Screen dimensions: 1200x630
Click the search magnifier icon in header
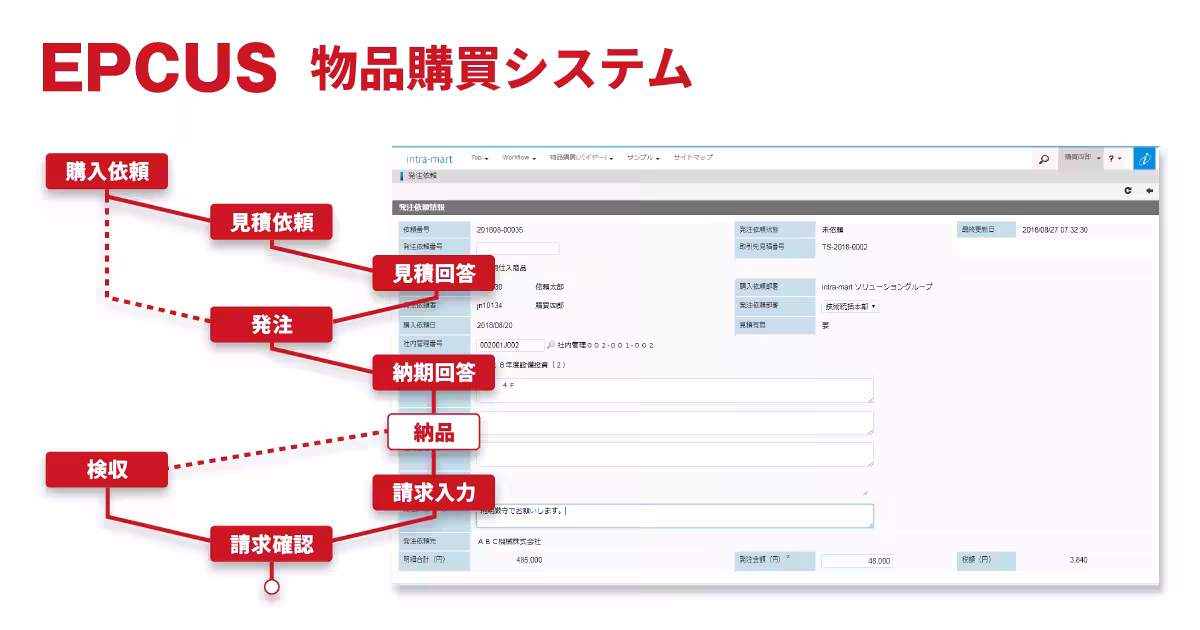(x=1043, y=159)
